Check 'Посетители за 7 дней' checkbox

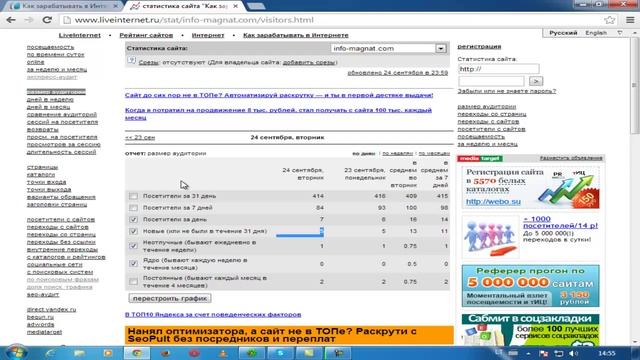[x=133, y=208]
